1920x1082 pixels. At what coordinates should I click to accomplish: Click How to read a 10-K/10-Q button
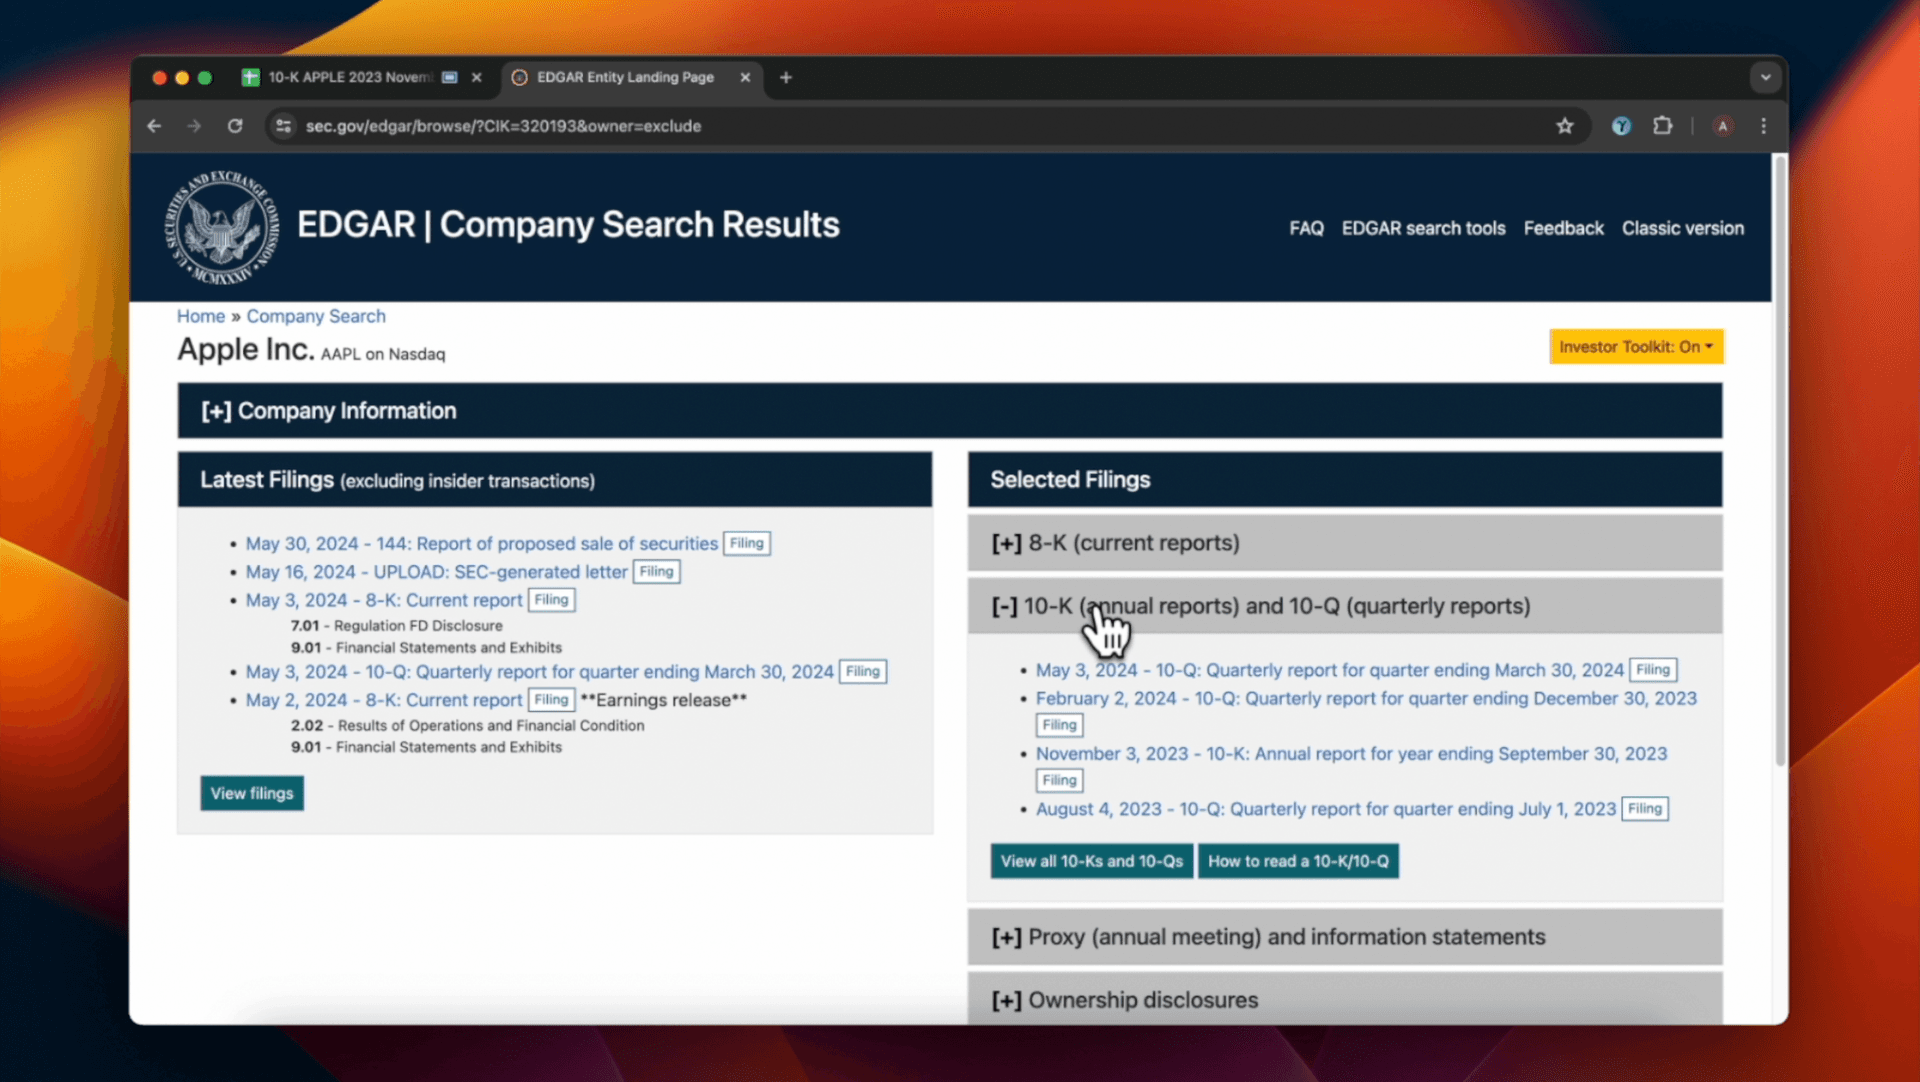(x=1298, y=861)
